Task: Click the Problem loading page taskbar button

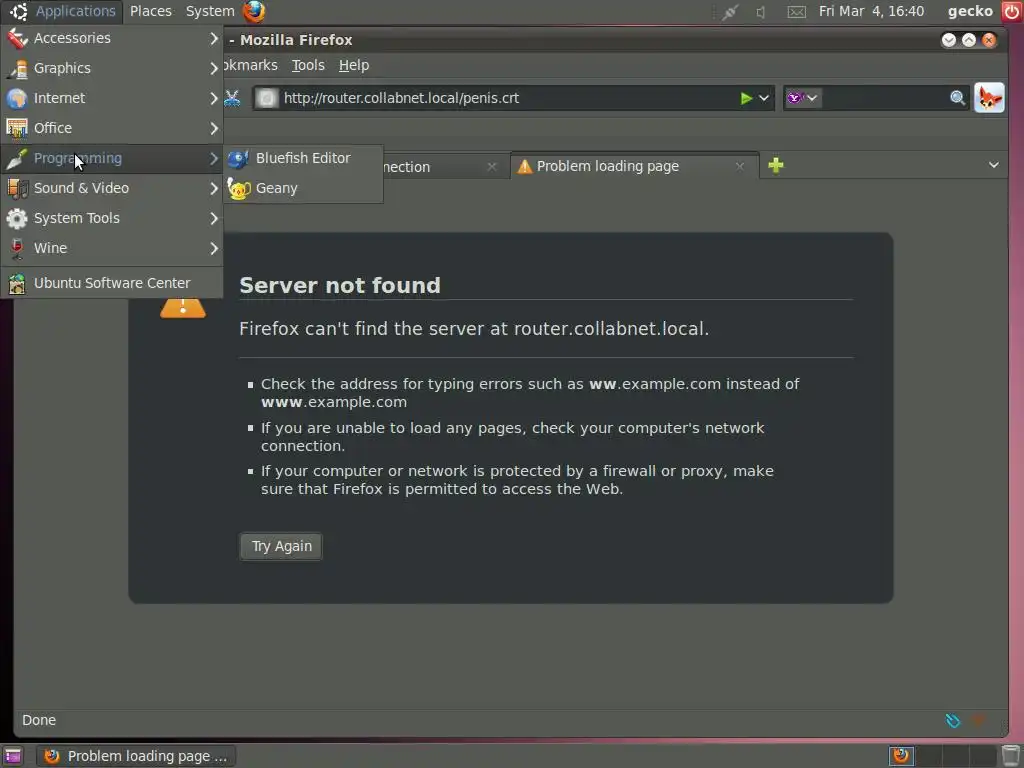Action: coord(135,756)
